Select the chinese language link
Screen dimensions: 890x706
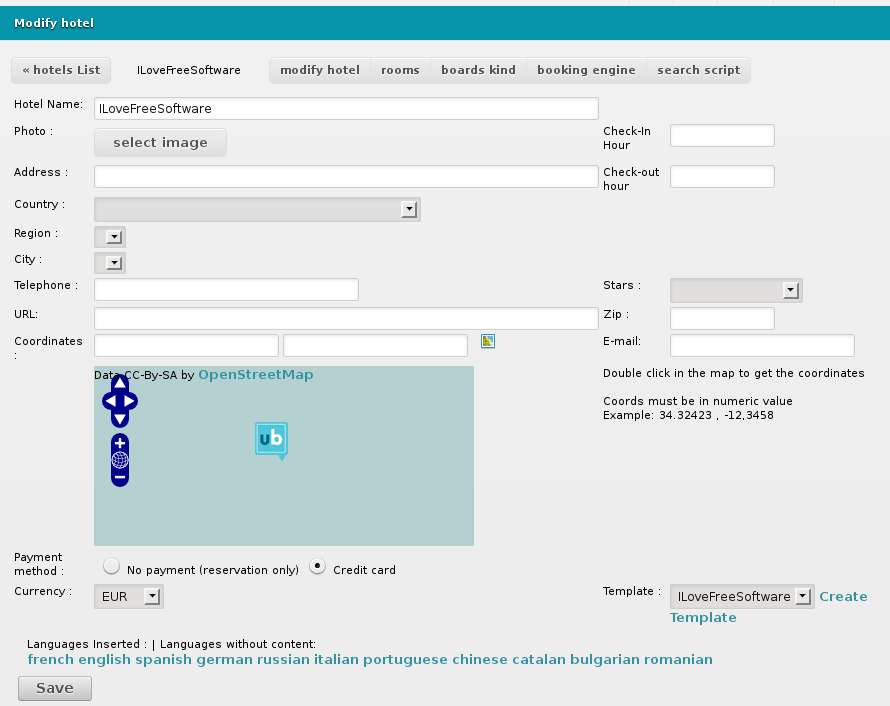480,659
